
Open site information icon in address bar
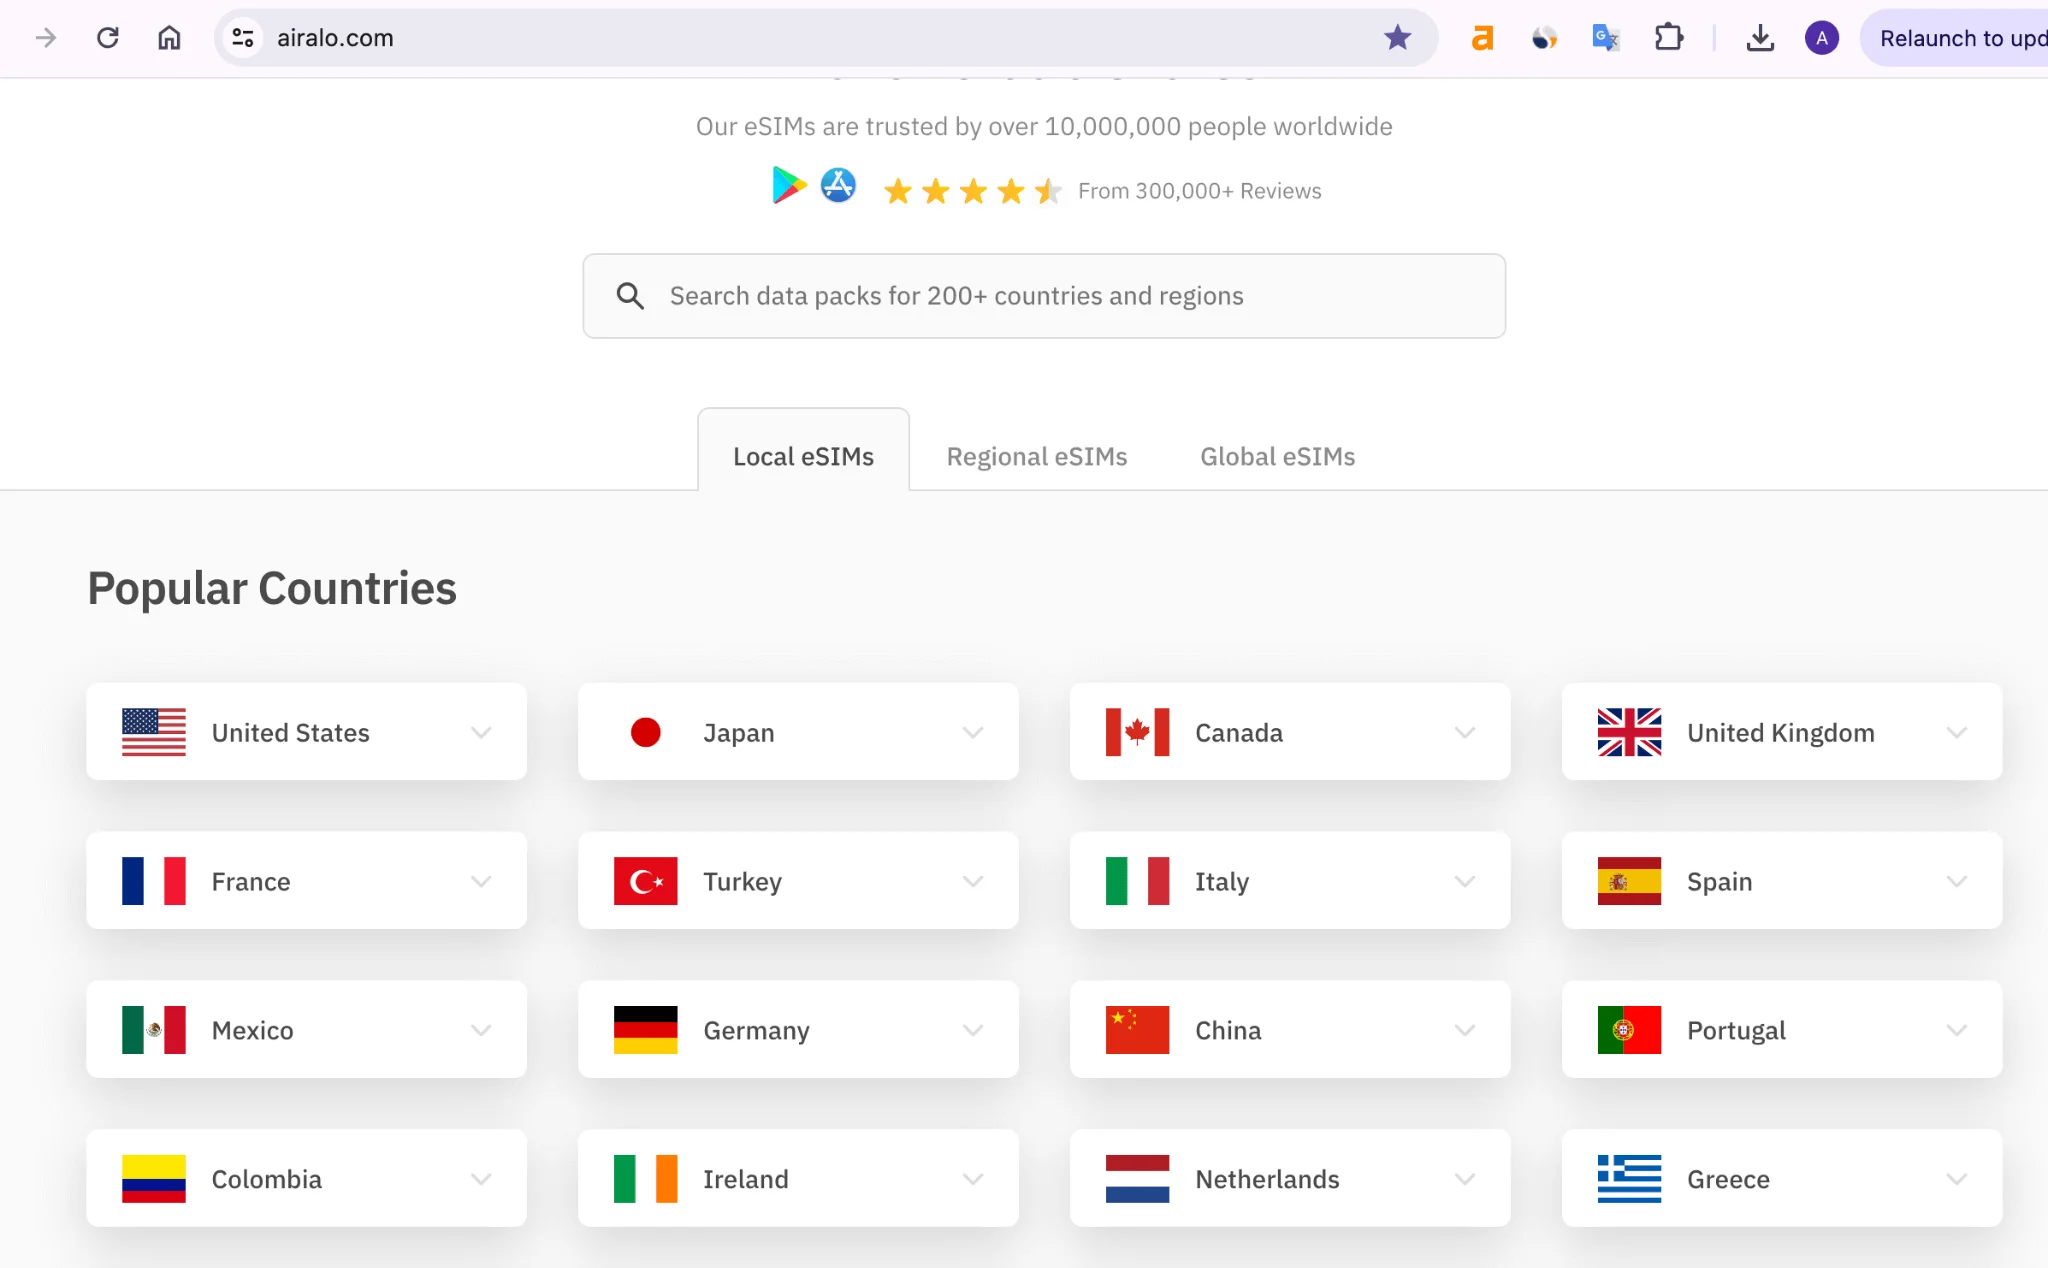(x=243, y=38)
